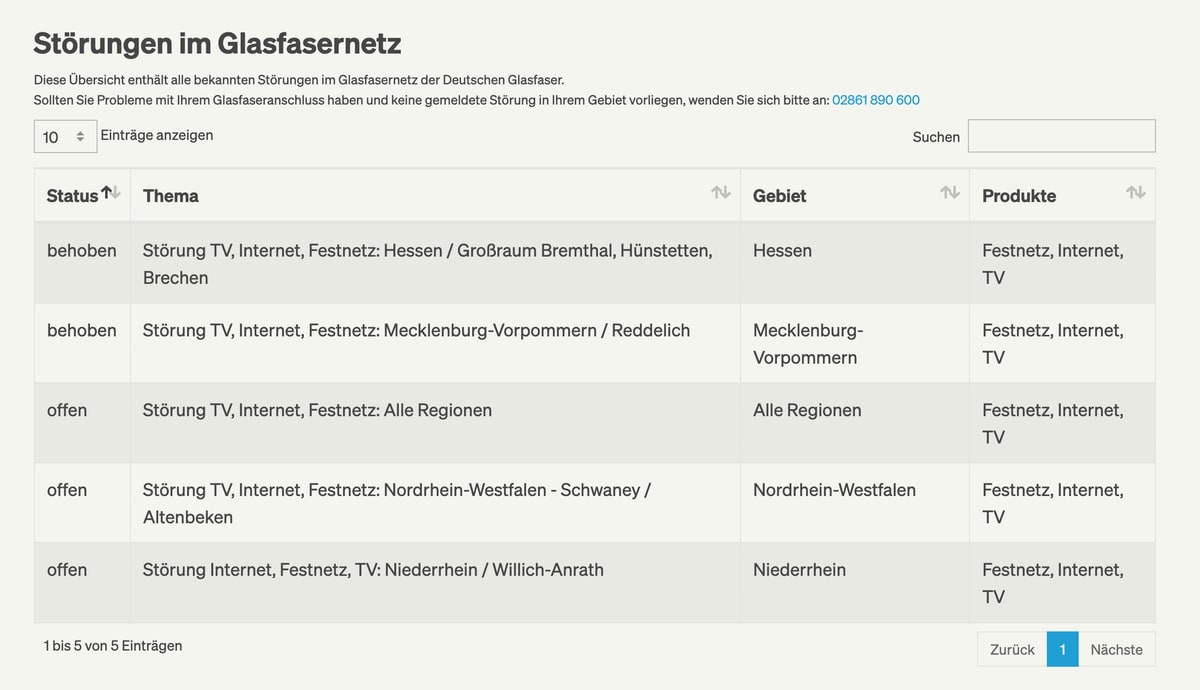This screenshot has width=1200, height=690.
Task: Click the Thema column sort arrows
Action: [x=720, y=193]
